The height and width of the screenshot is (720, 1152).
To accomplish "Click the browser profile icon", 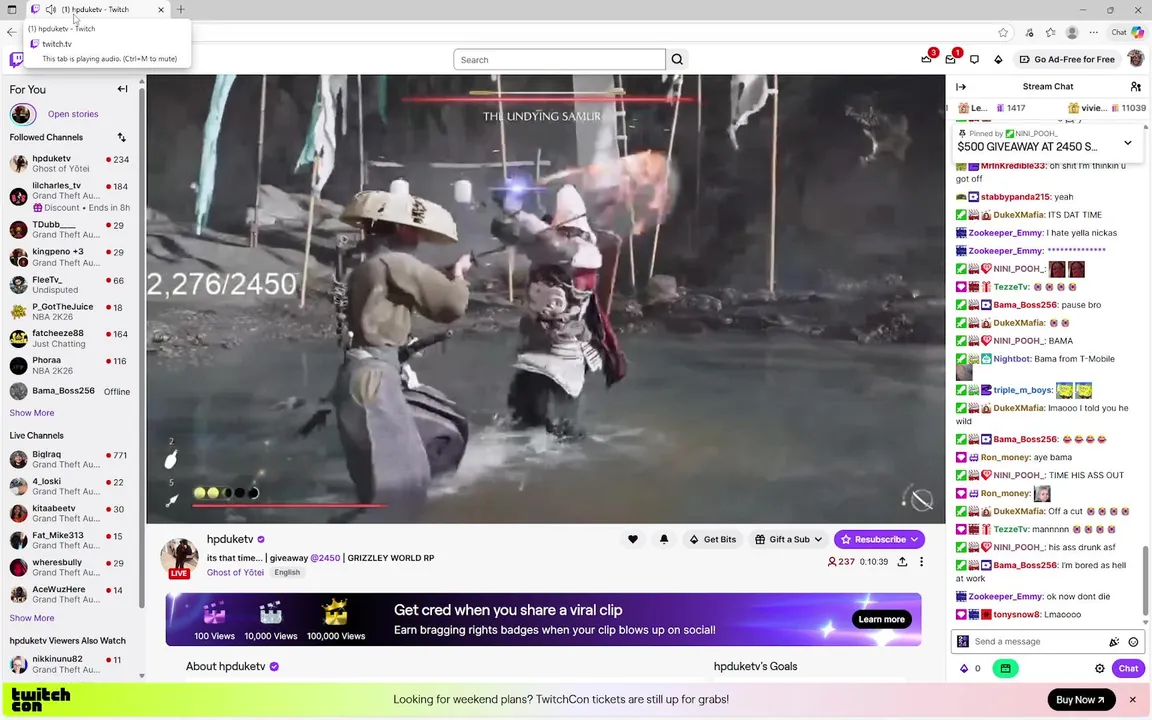I will tap(1072, 32).
